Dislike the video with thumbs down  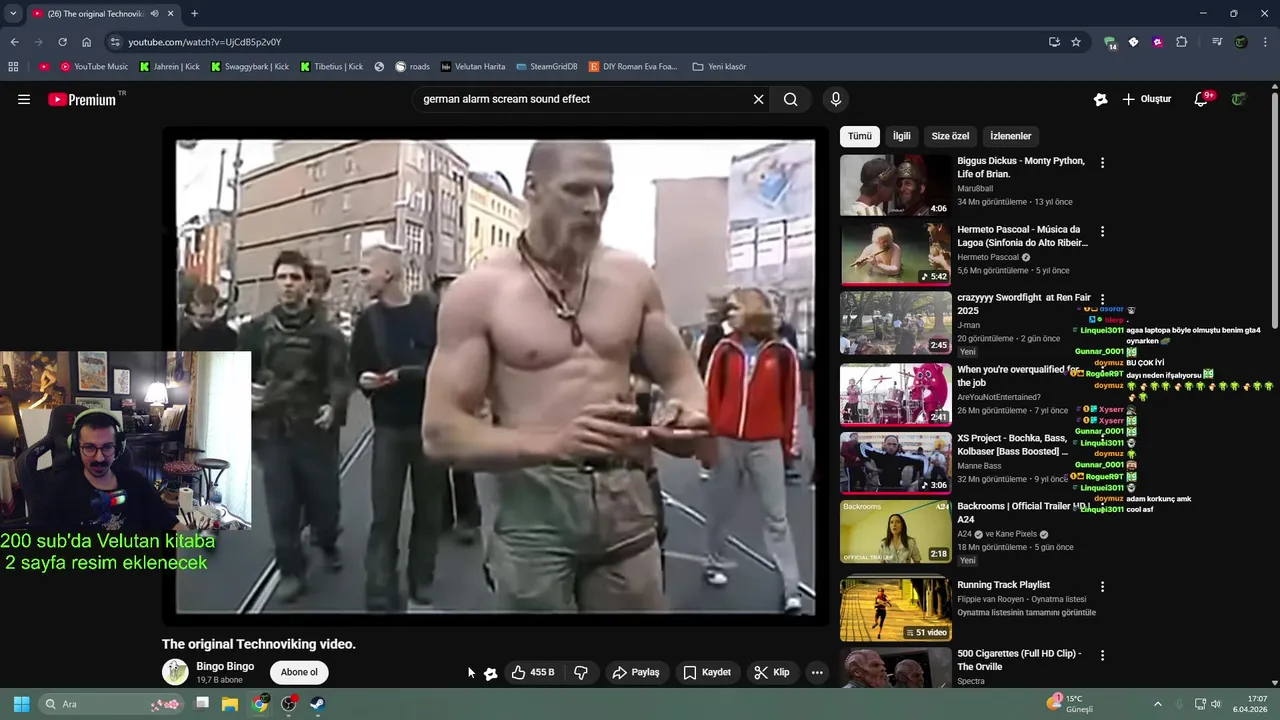pos(581,672)
